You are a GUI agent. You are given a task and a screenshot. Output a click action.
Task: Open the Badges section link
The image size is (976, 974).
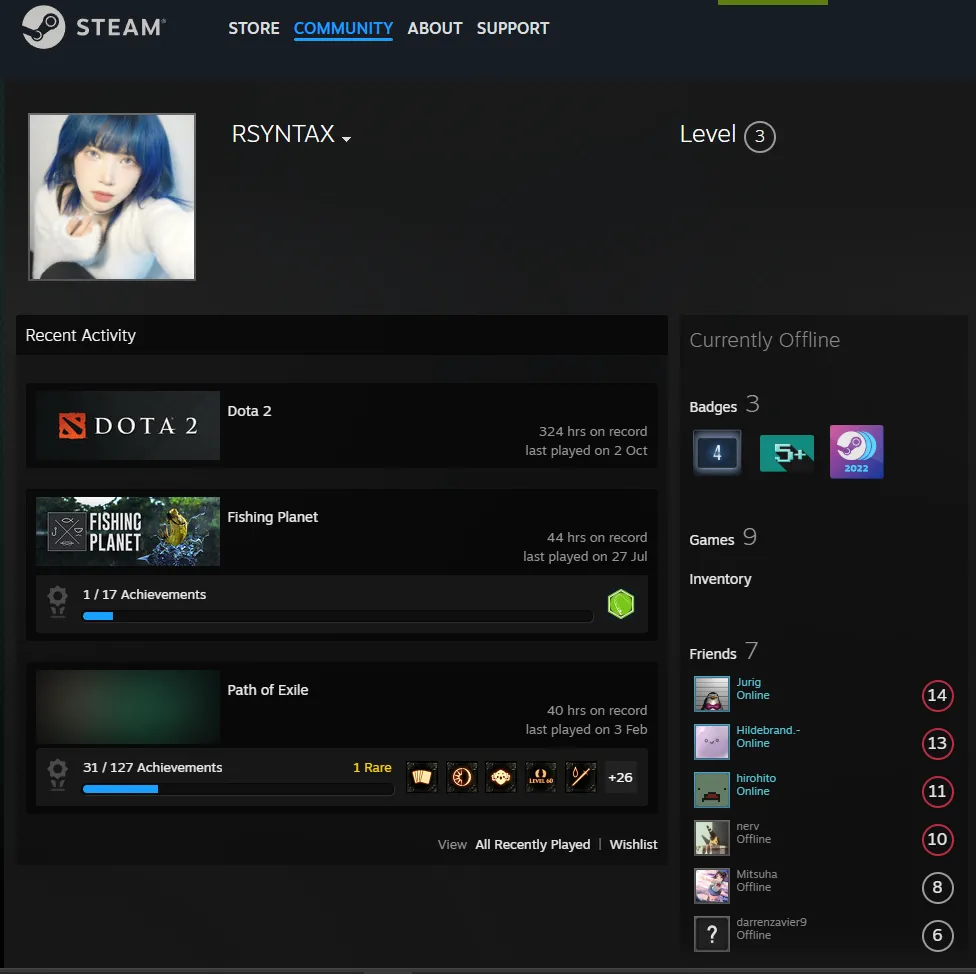[713, 407]
